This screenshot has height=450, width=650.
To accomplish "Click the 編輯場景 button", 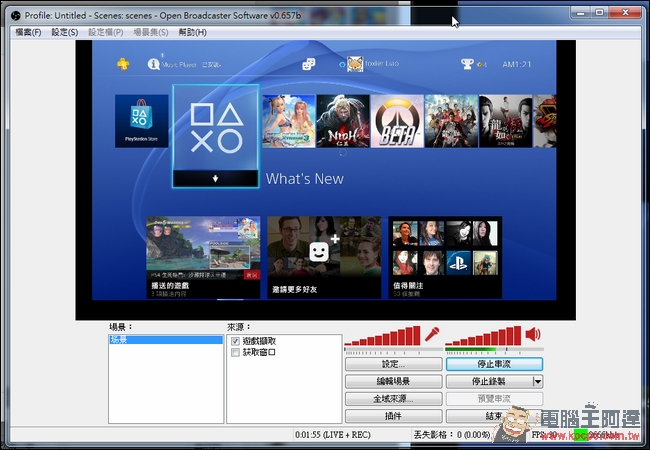I will click(x=394, y=382).
